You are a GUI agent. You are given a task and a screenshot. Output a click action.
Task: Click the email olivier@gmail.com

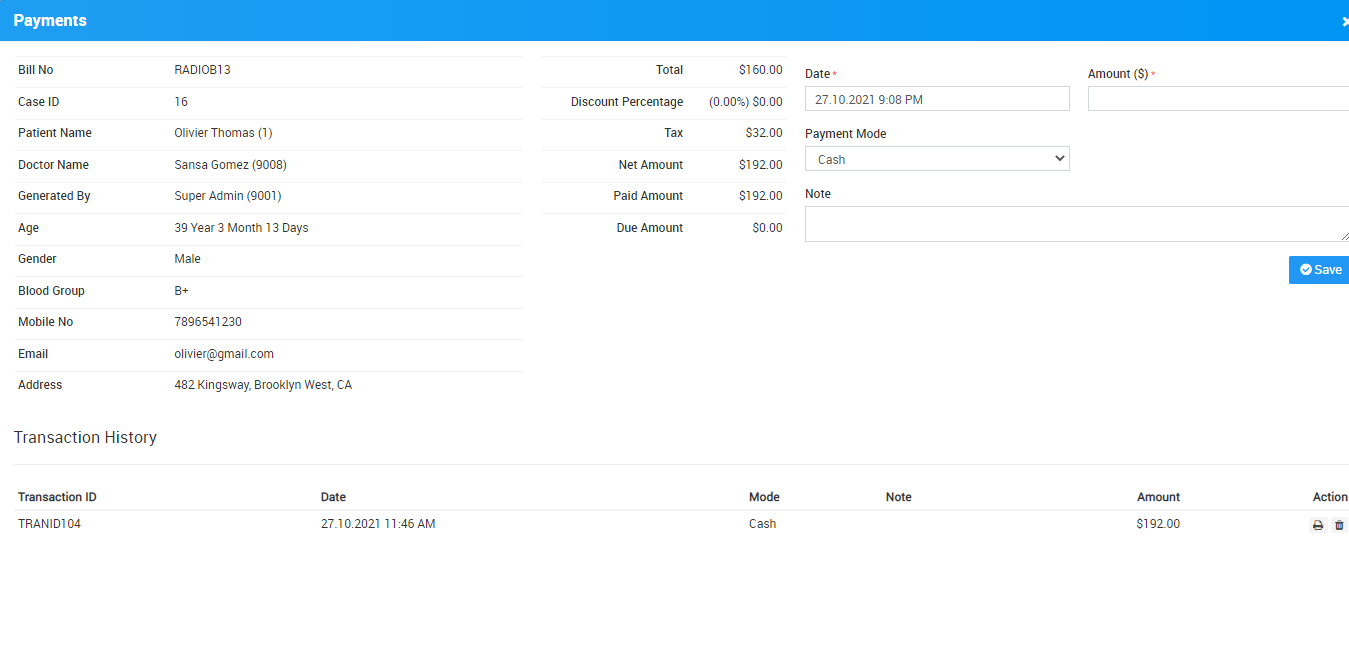(x=224, y=354)
